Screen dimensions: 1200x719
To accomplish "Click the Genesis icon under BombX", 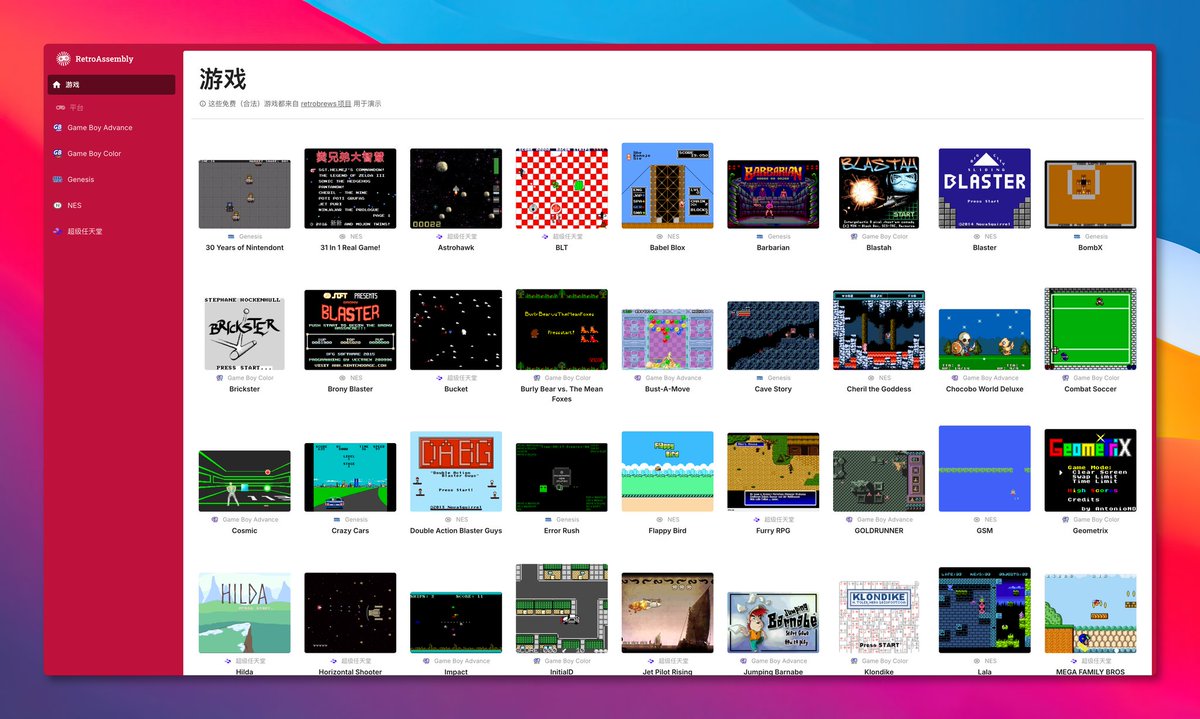I will point(1077,237).
